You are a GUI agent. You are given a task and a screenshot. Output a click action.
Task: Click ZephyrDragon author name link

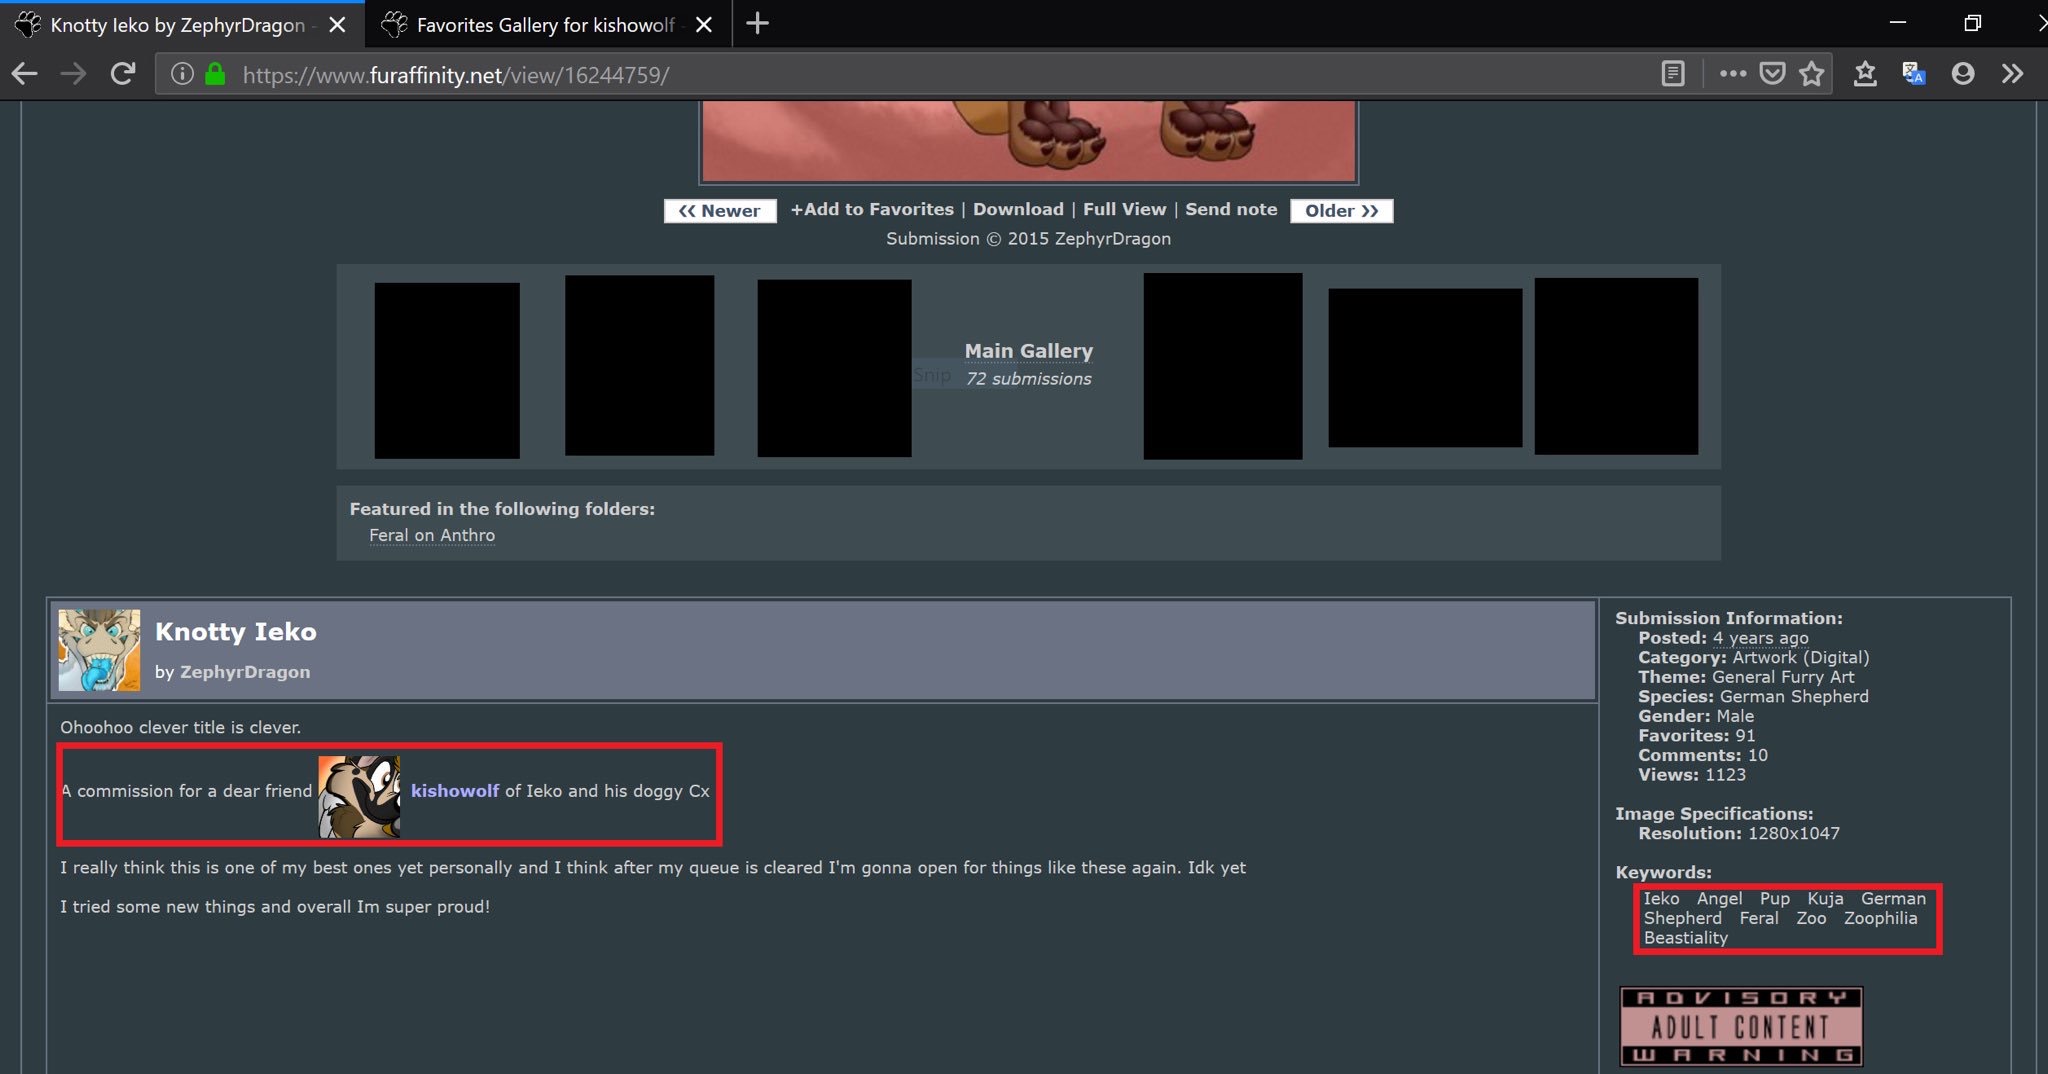pos(245,672)
